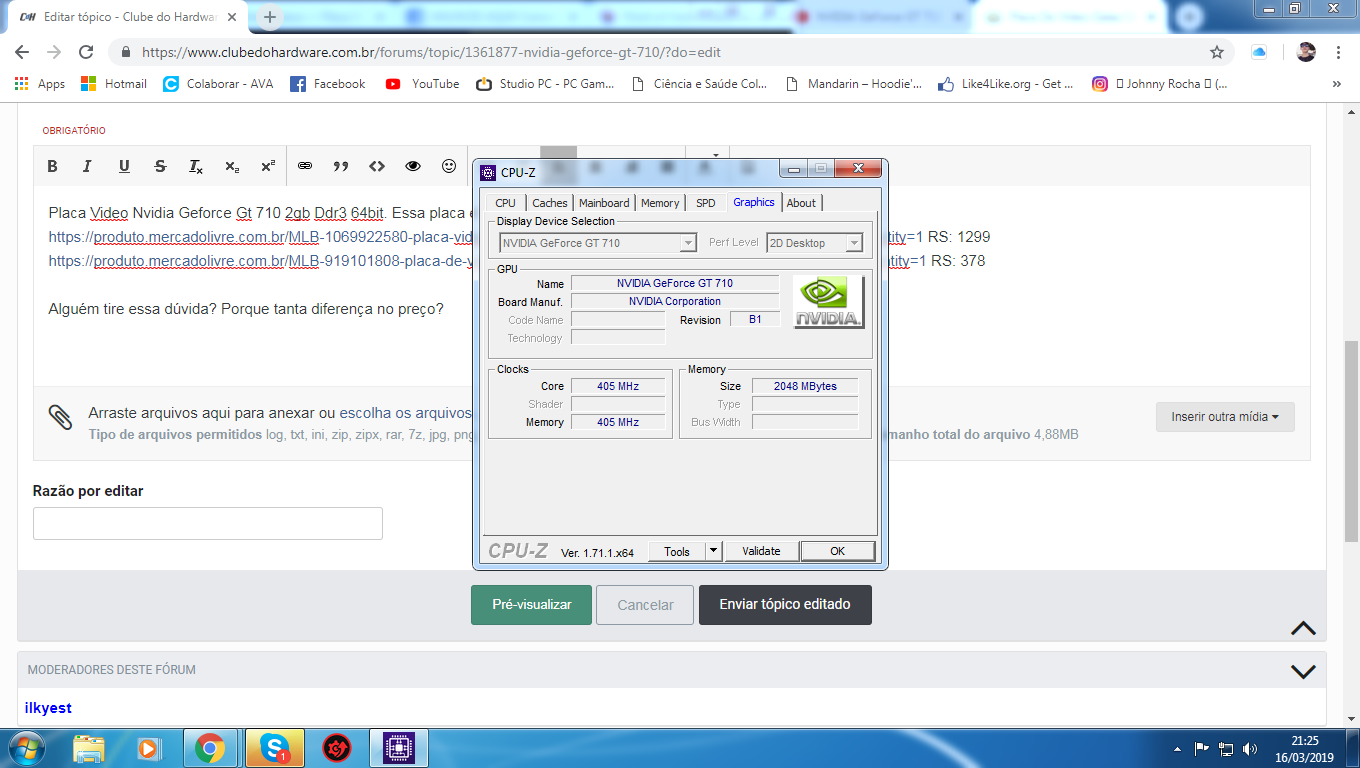Open moderator ilkyest profile link
Screen dimensions: 1360x768
pyautogui.click(x=48, y=708)
